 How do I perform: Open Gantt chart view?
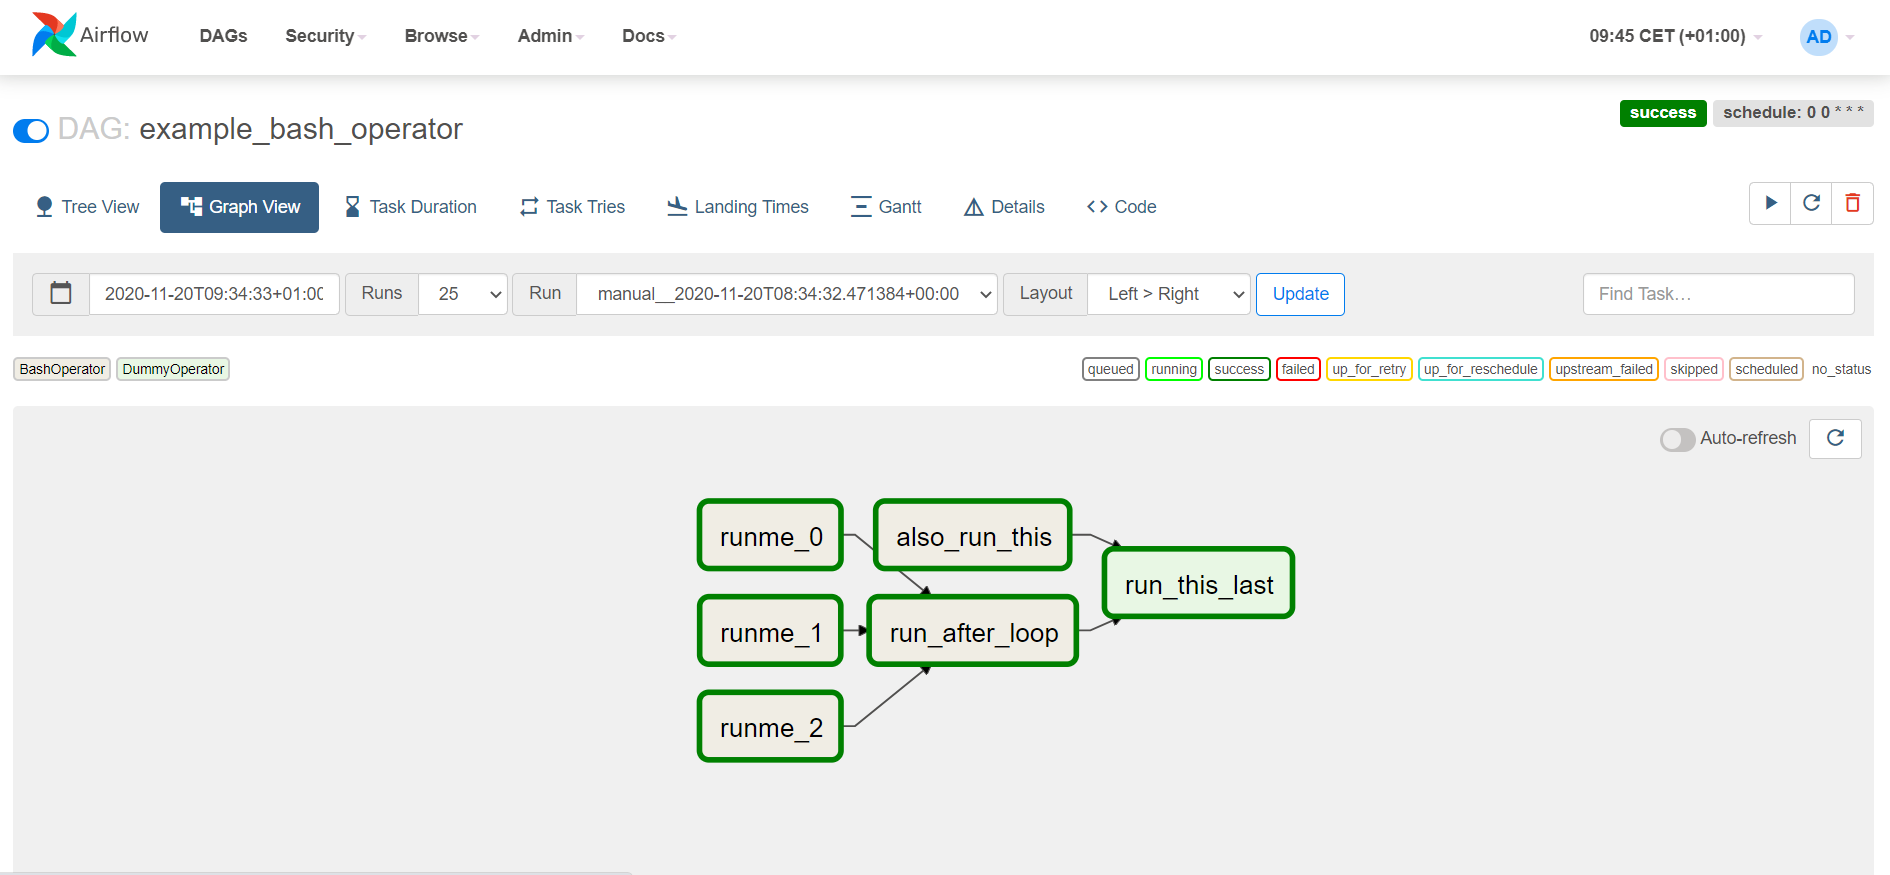[x=886, y=207]
